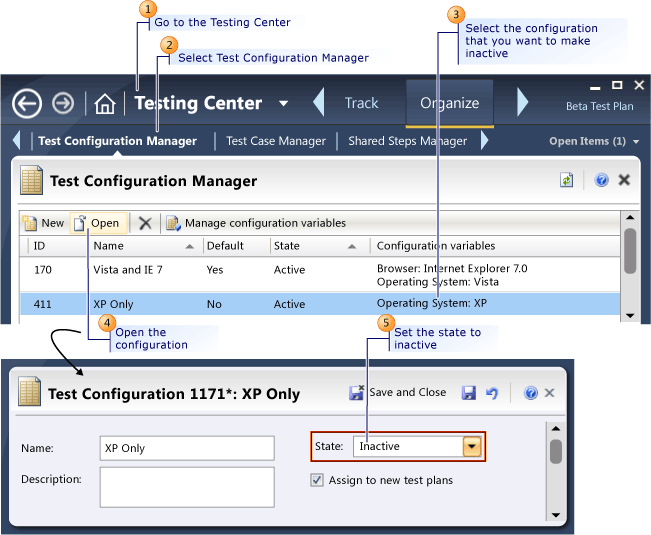Navigate left with arrow before Track

[x=318, y=102]
